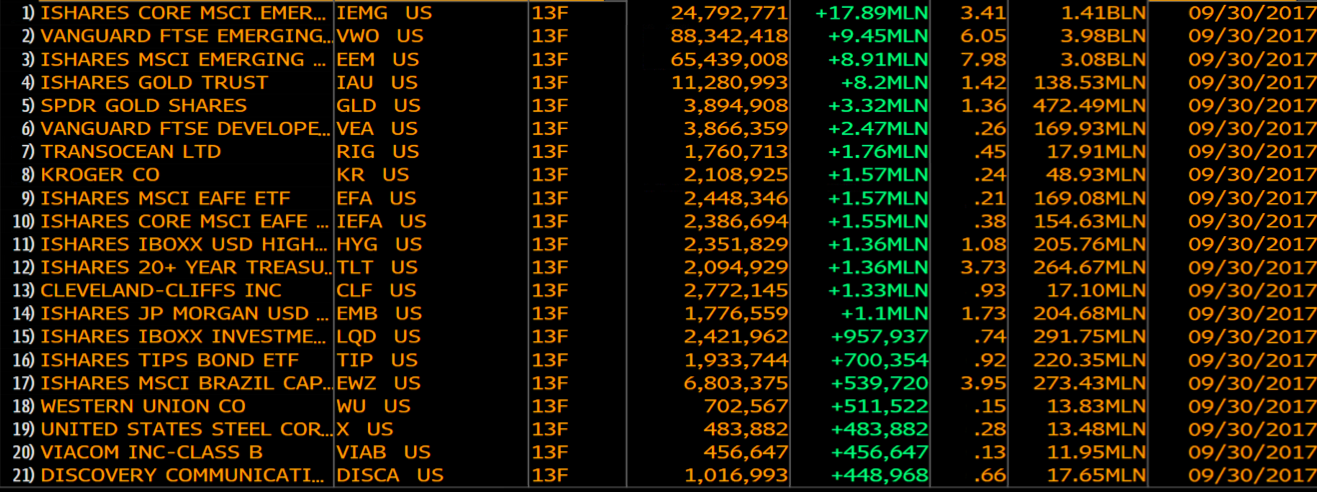
Task: Select VIACOM INC-CLASS B holding
Action: (151, 452)
